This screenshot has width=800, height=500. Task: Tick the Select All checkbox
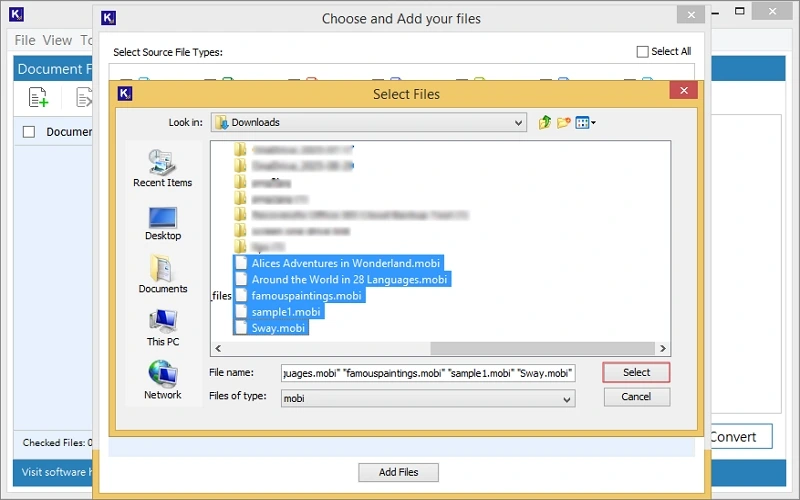tap(642, 52)
